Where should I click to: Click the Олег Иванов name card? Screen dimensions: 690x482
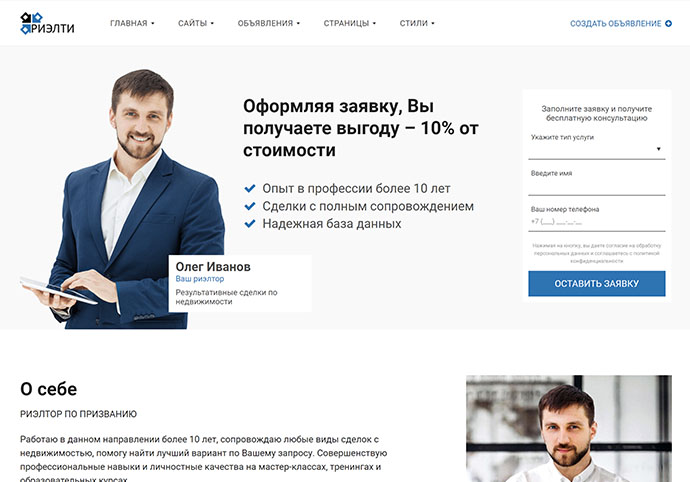coord(240,283)
